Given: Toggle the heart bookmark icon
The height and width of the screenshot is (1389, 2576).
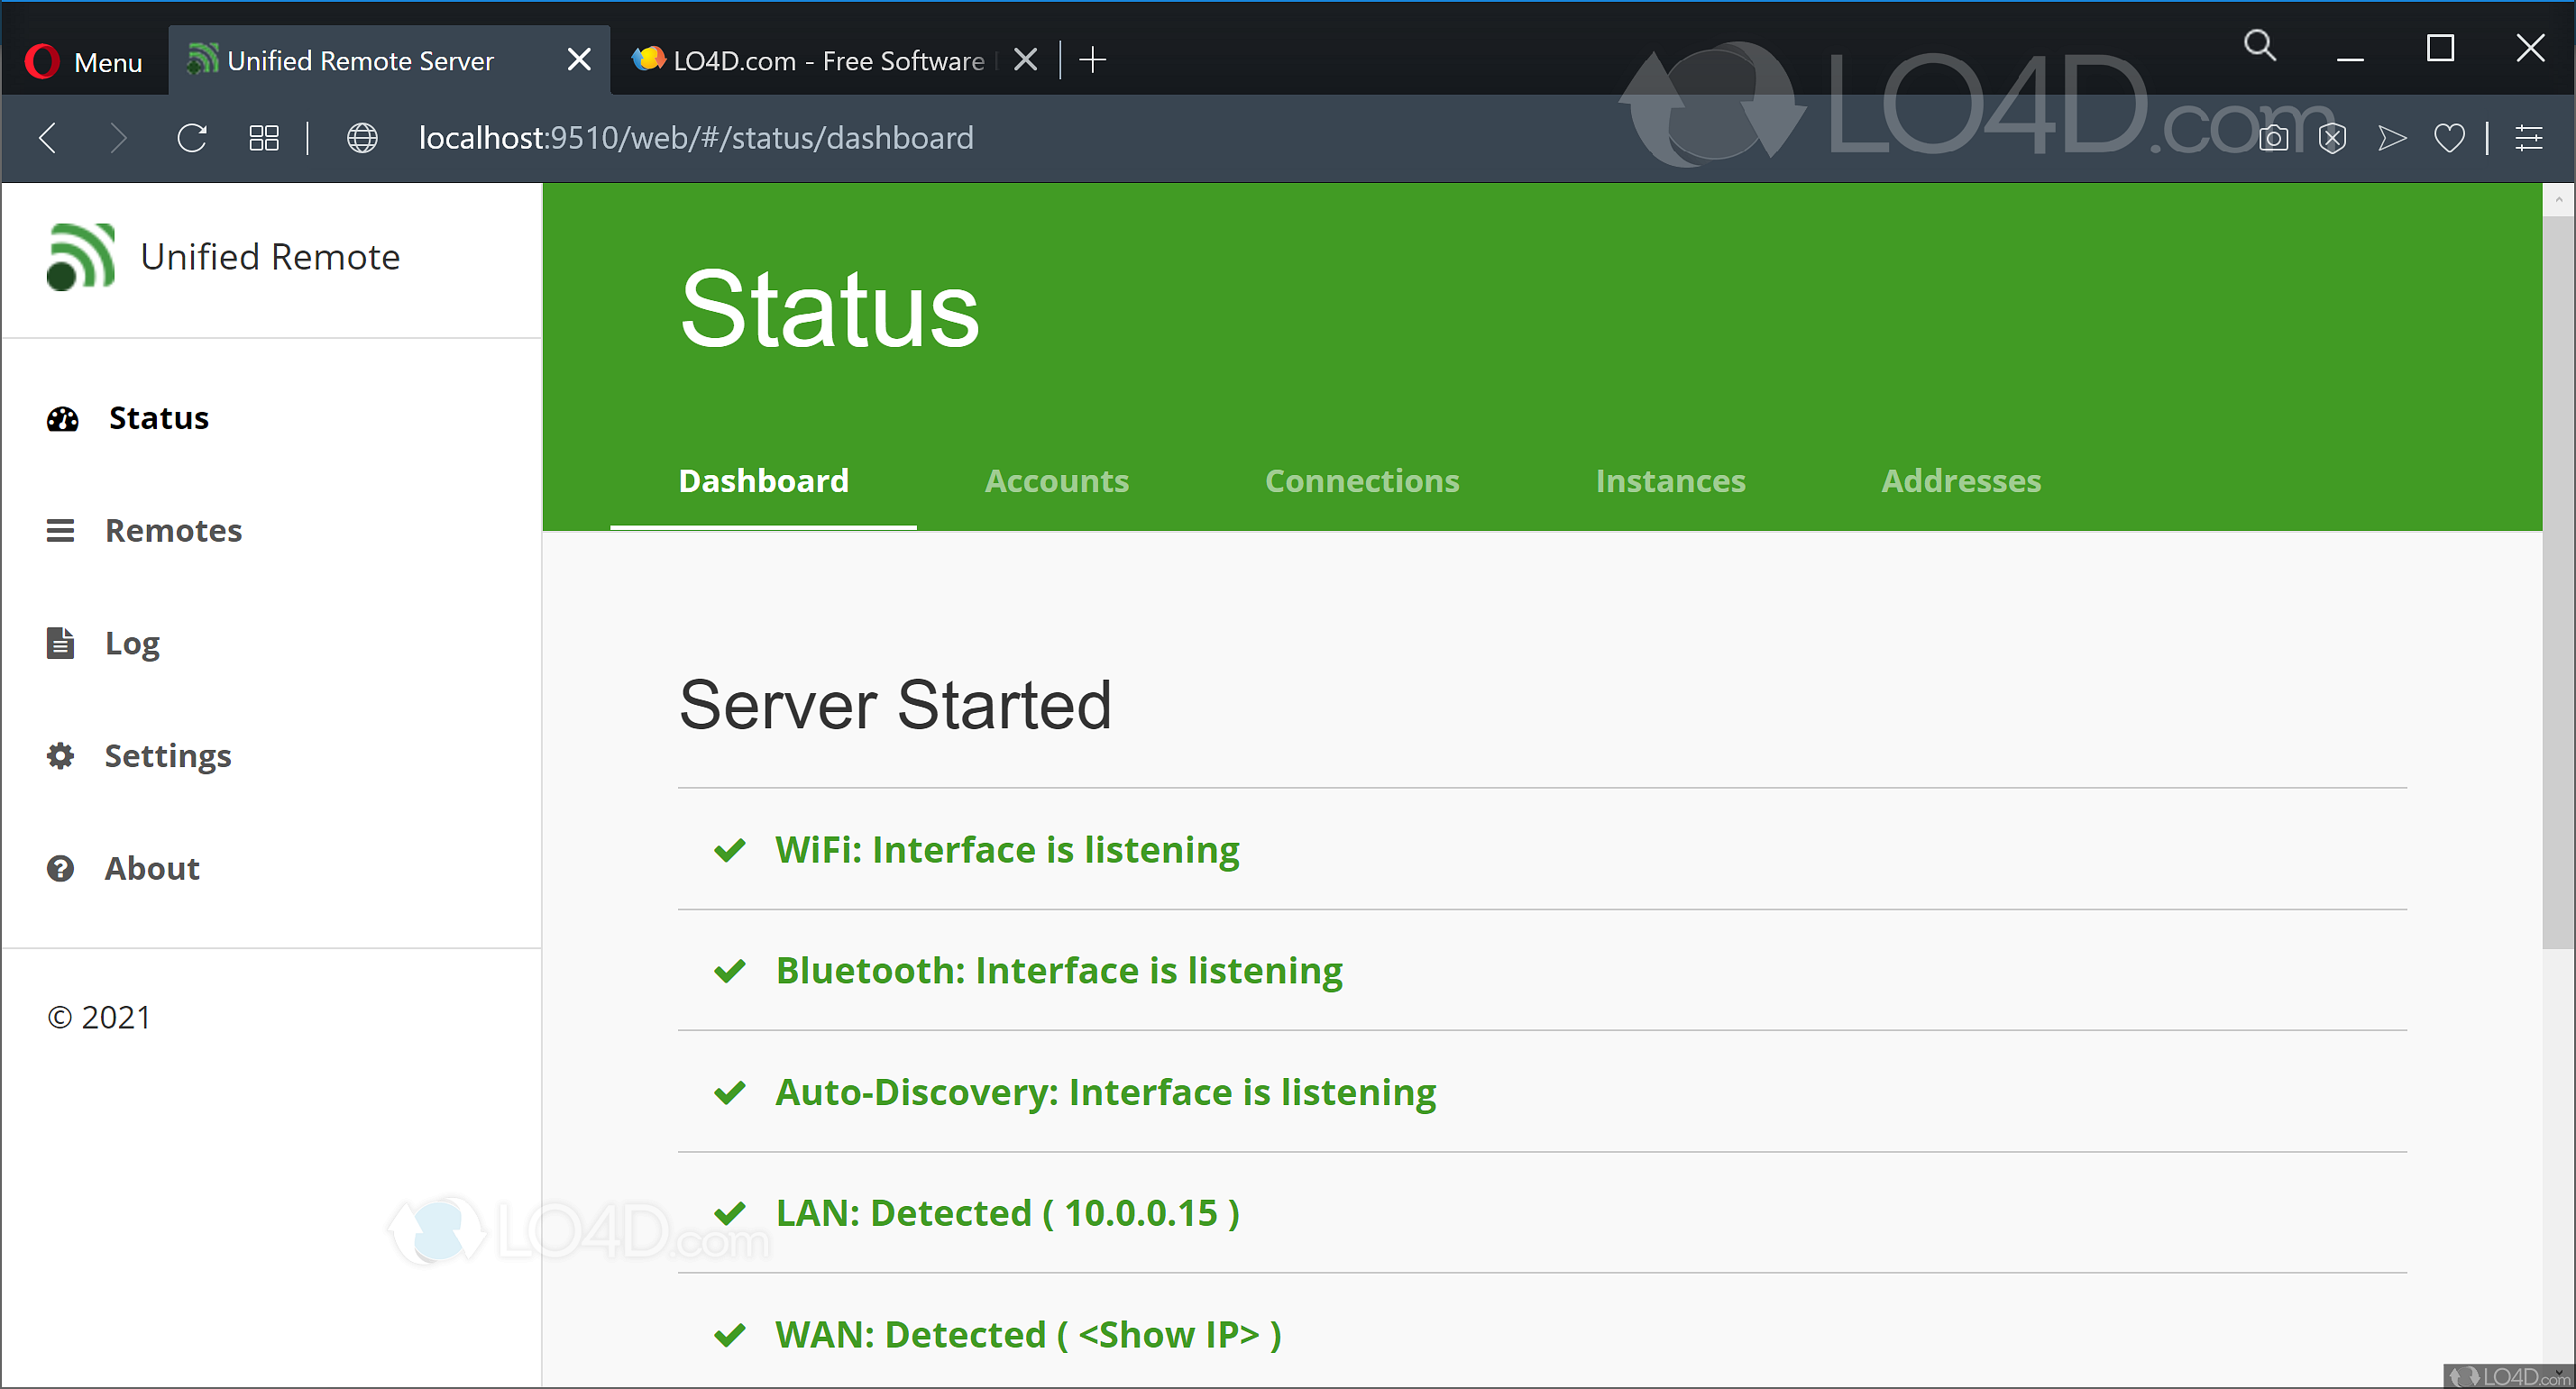Looking at the screenshot, I should click(2449, 138).
